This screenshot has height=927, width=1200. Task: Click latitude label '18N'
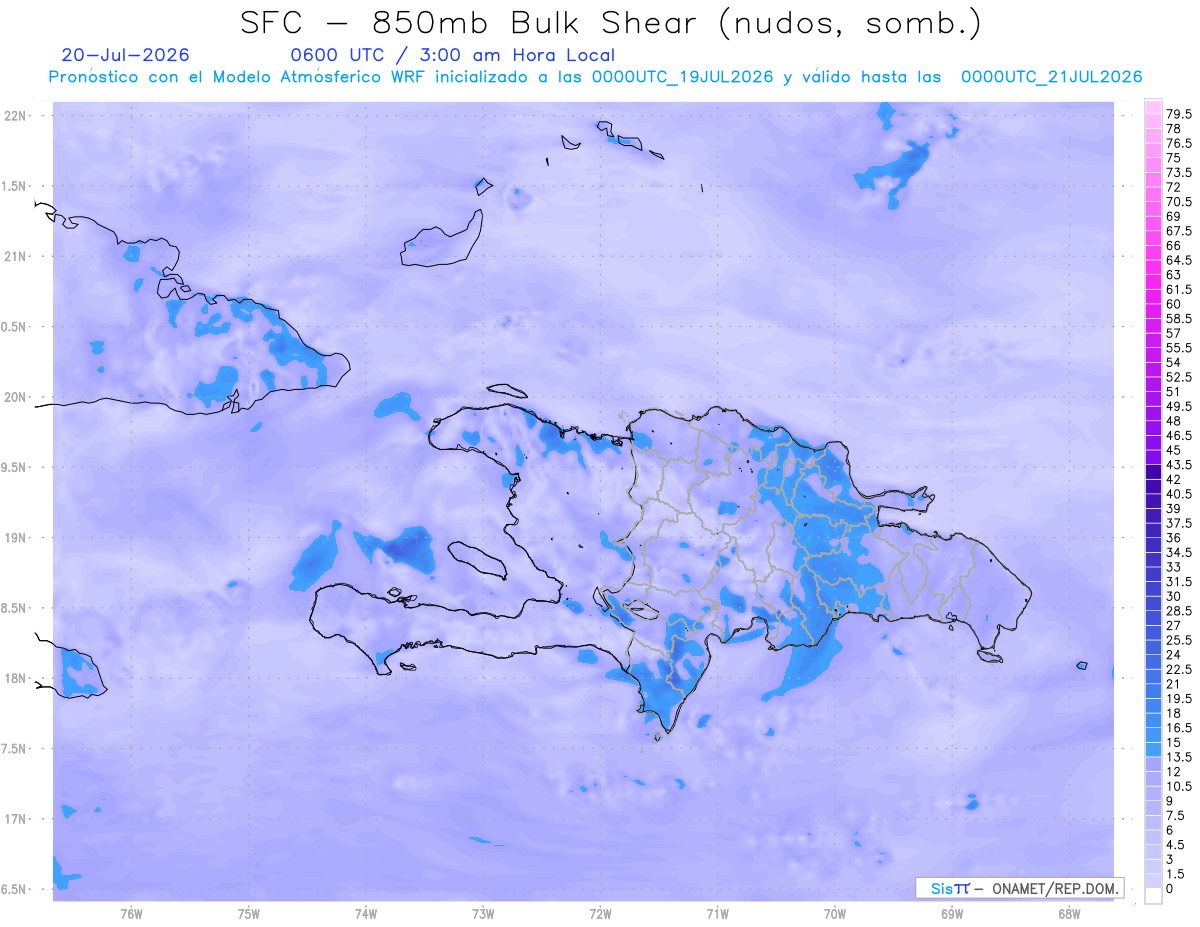tap(16, 678)
